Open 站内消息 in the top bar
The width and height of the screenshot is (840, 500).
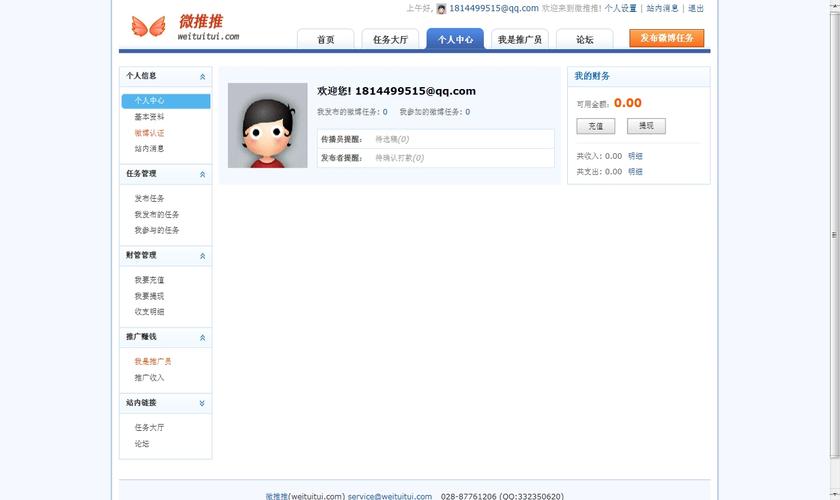pos(662,8)
